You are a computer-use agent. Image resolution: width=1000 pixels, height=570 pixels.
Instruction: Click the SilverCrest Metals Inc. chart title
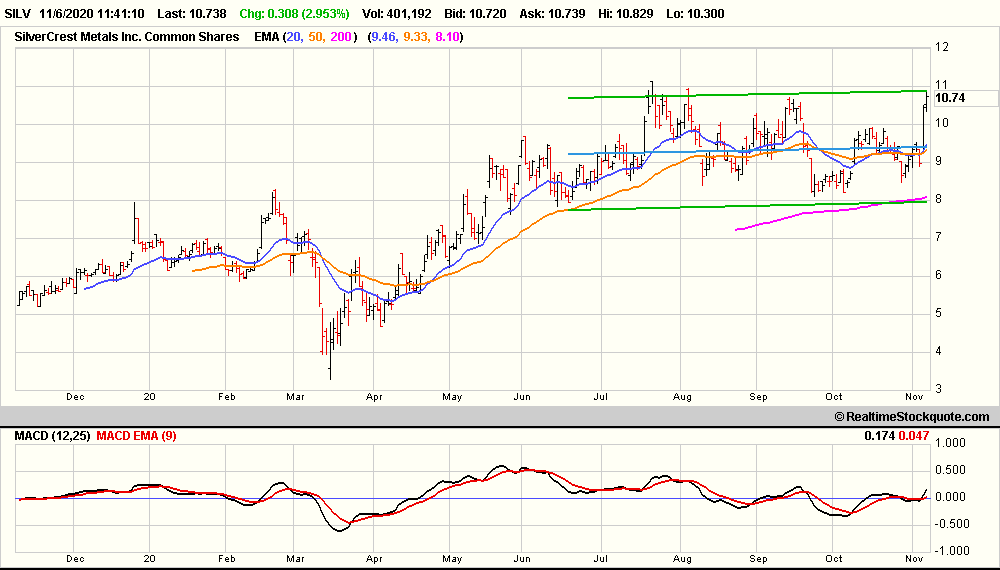(127, 37)
